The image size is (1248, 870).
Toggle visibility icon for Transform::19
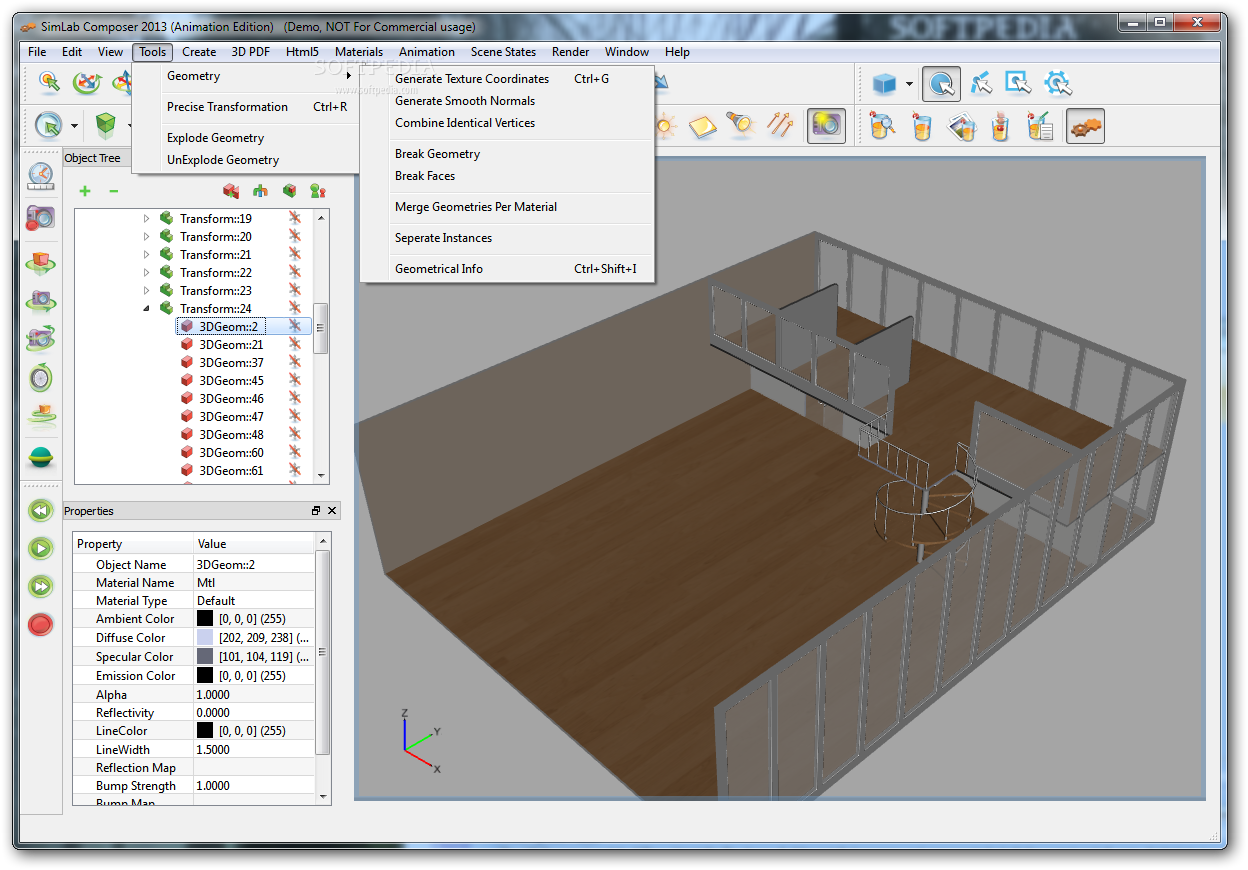295,218
